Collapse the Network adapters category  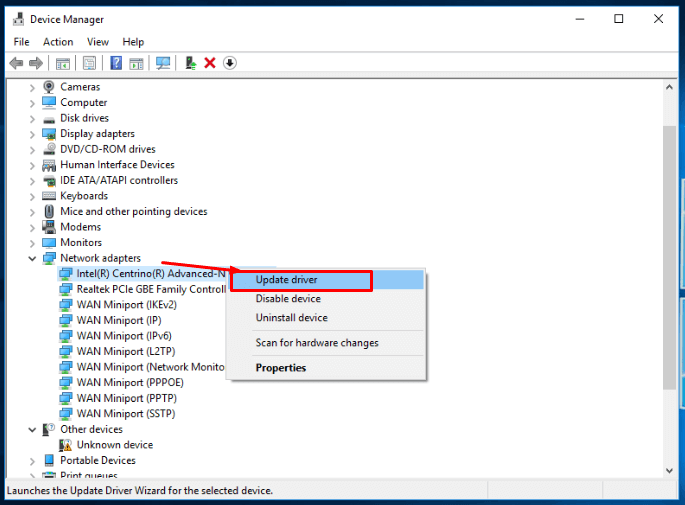click(x=33, y=258)
